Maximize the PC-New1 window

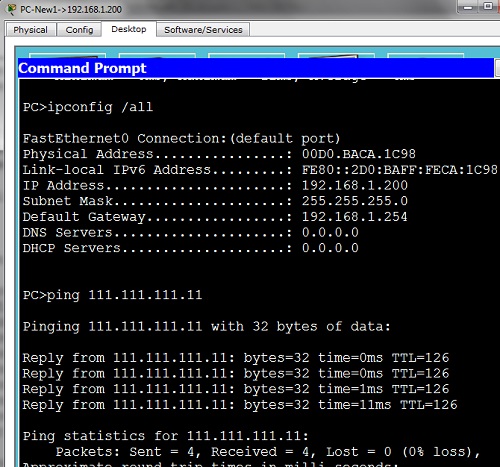point(488,7)
